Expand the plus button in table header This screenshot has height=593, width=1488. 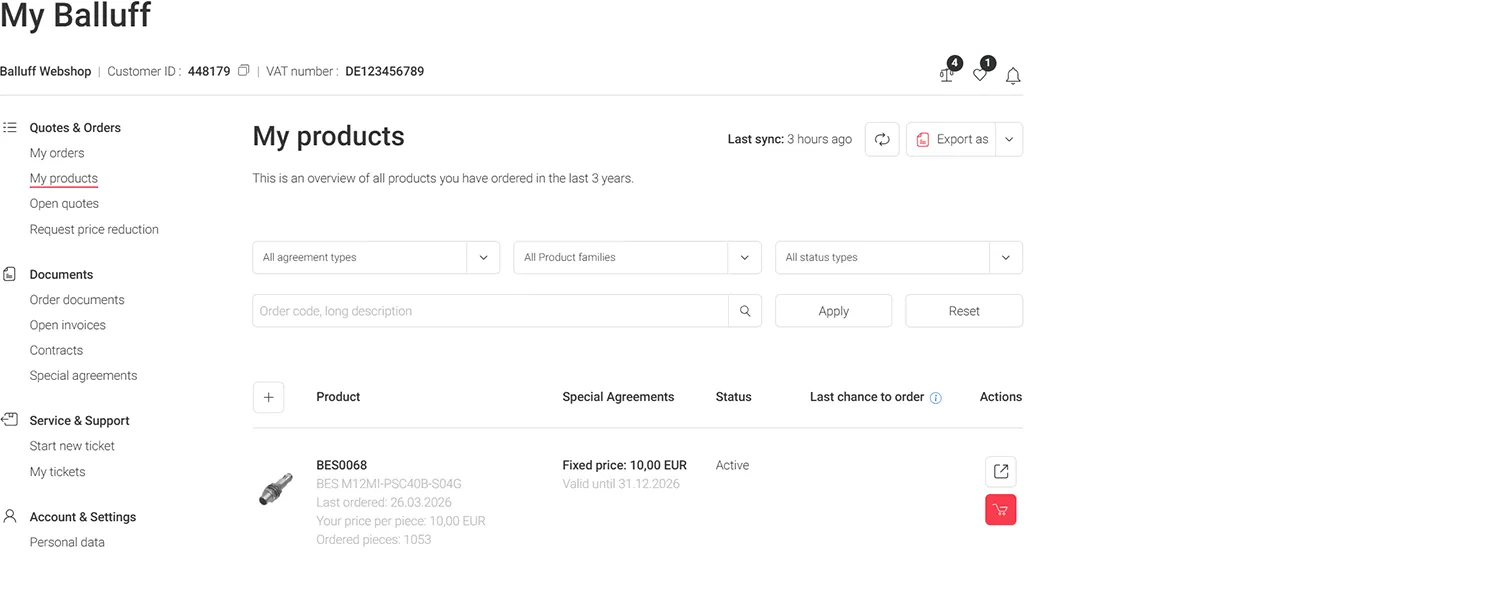point(268,397)
